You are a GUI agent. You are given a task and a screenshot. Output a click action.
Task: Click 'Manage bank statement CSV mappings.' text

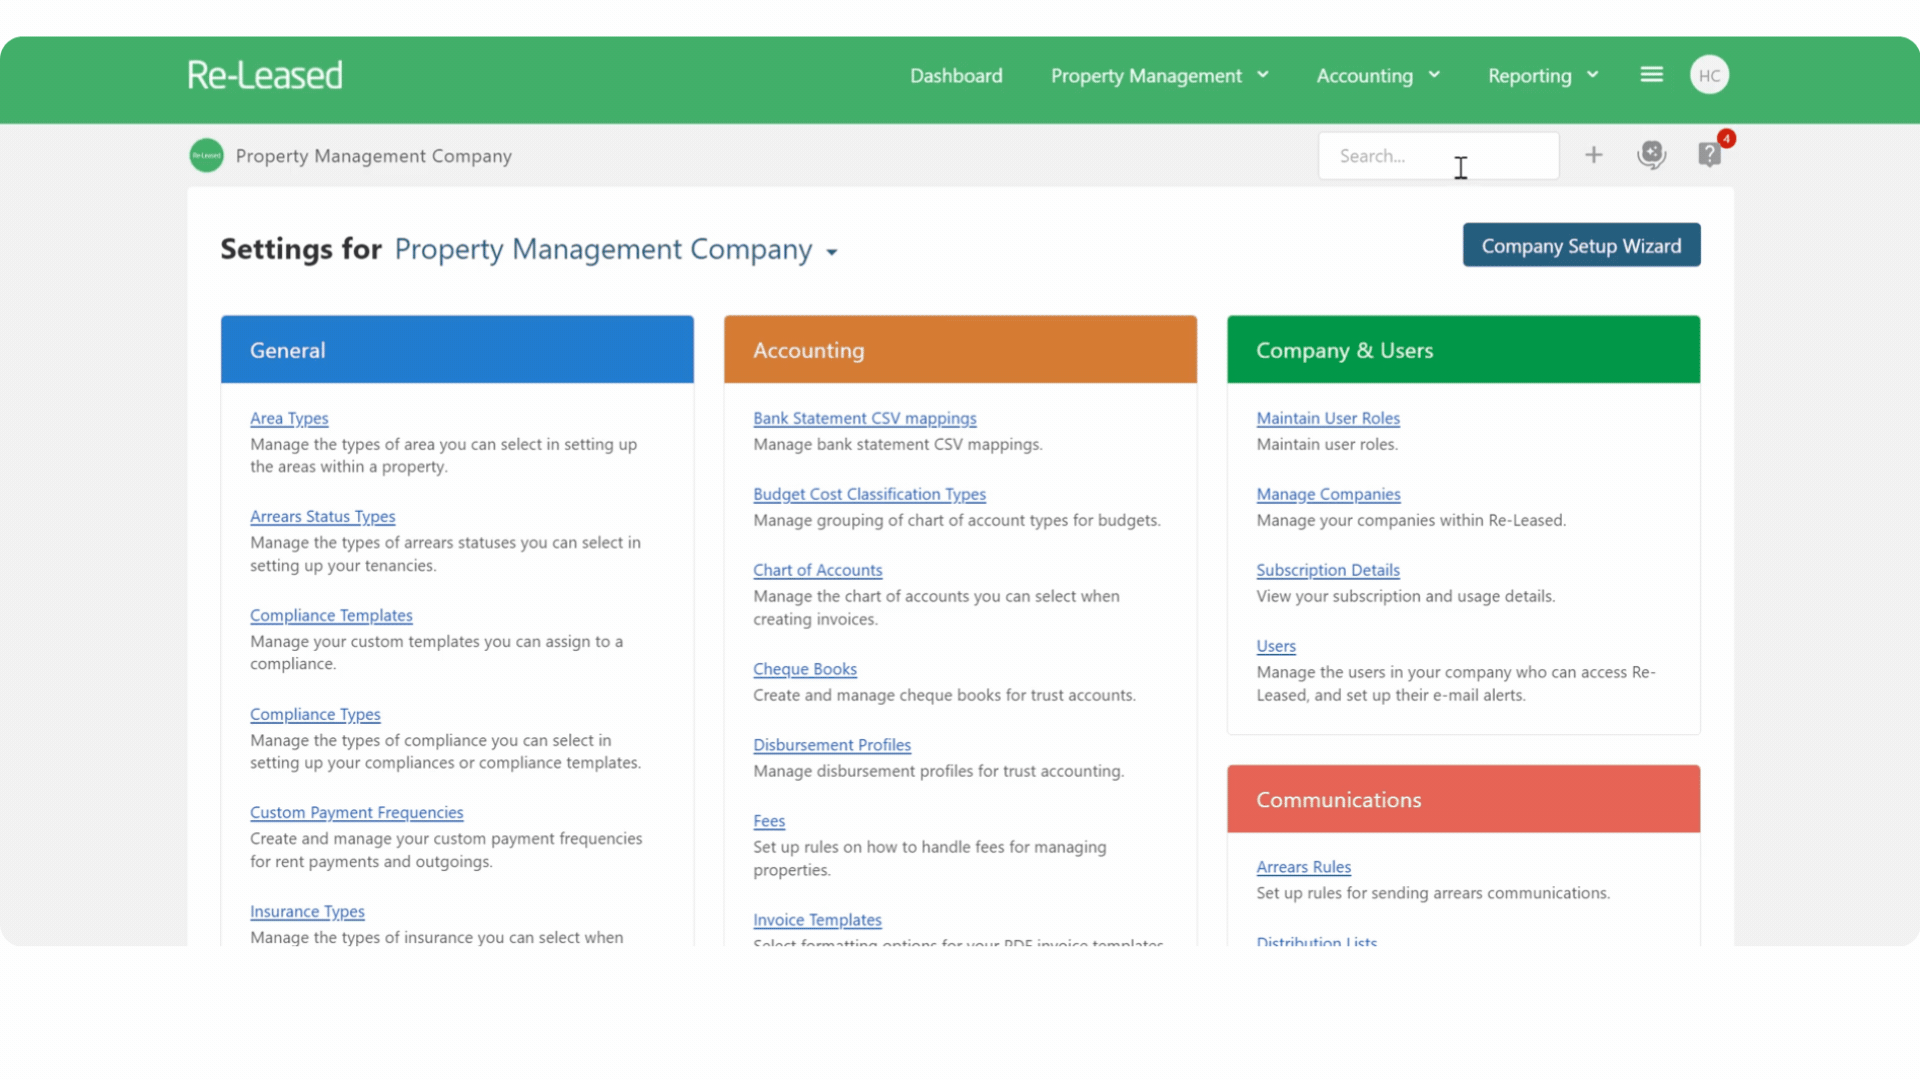coord(897,444)
